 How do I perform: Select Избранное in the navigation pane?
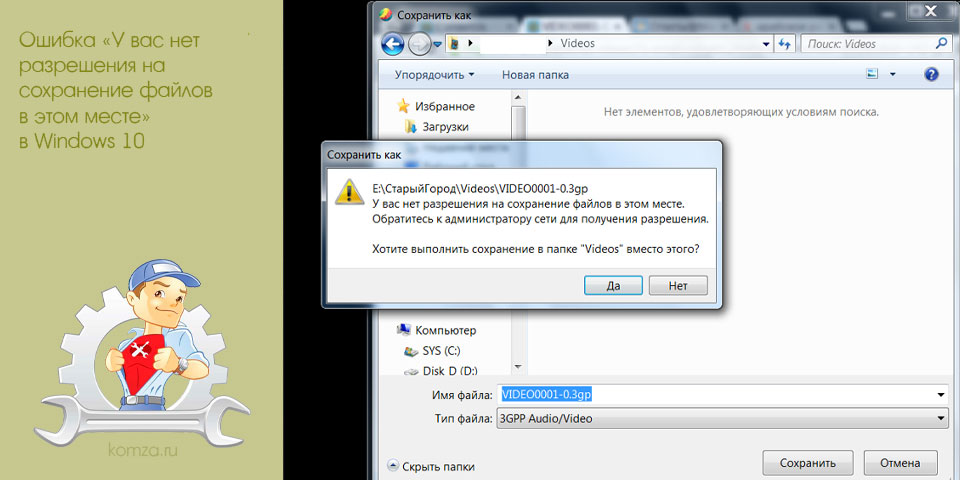pyautogui.click(x=444, y=107)
